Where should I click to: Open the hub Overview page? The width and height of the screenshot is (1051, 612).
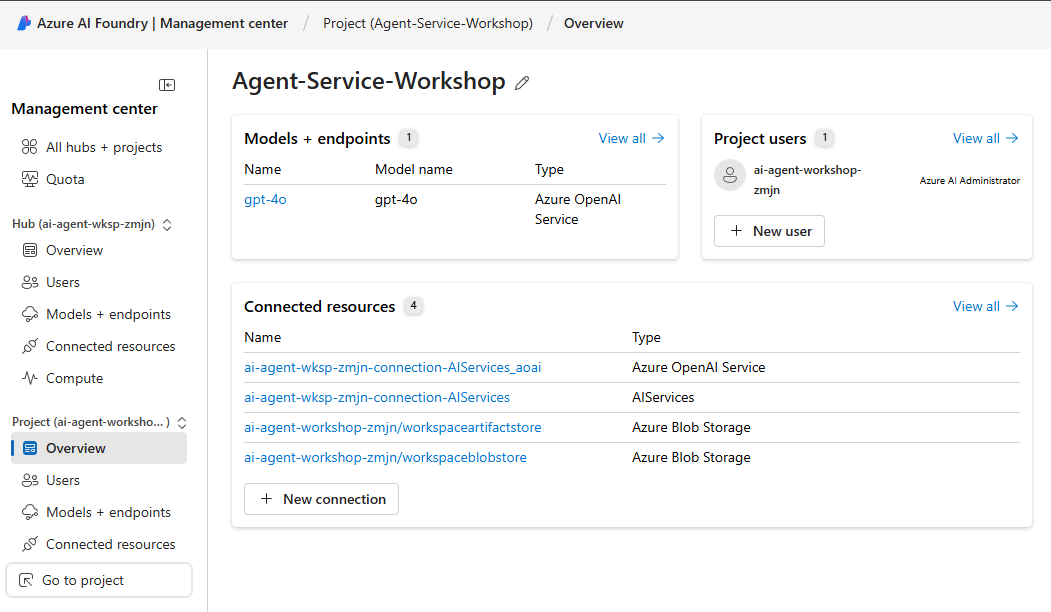(x=74, y=250)
